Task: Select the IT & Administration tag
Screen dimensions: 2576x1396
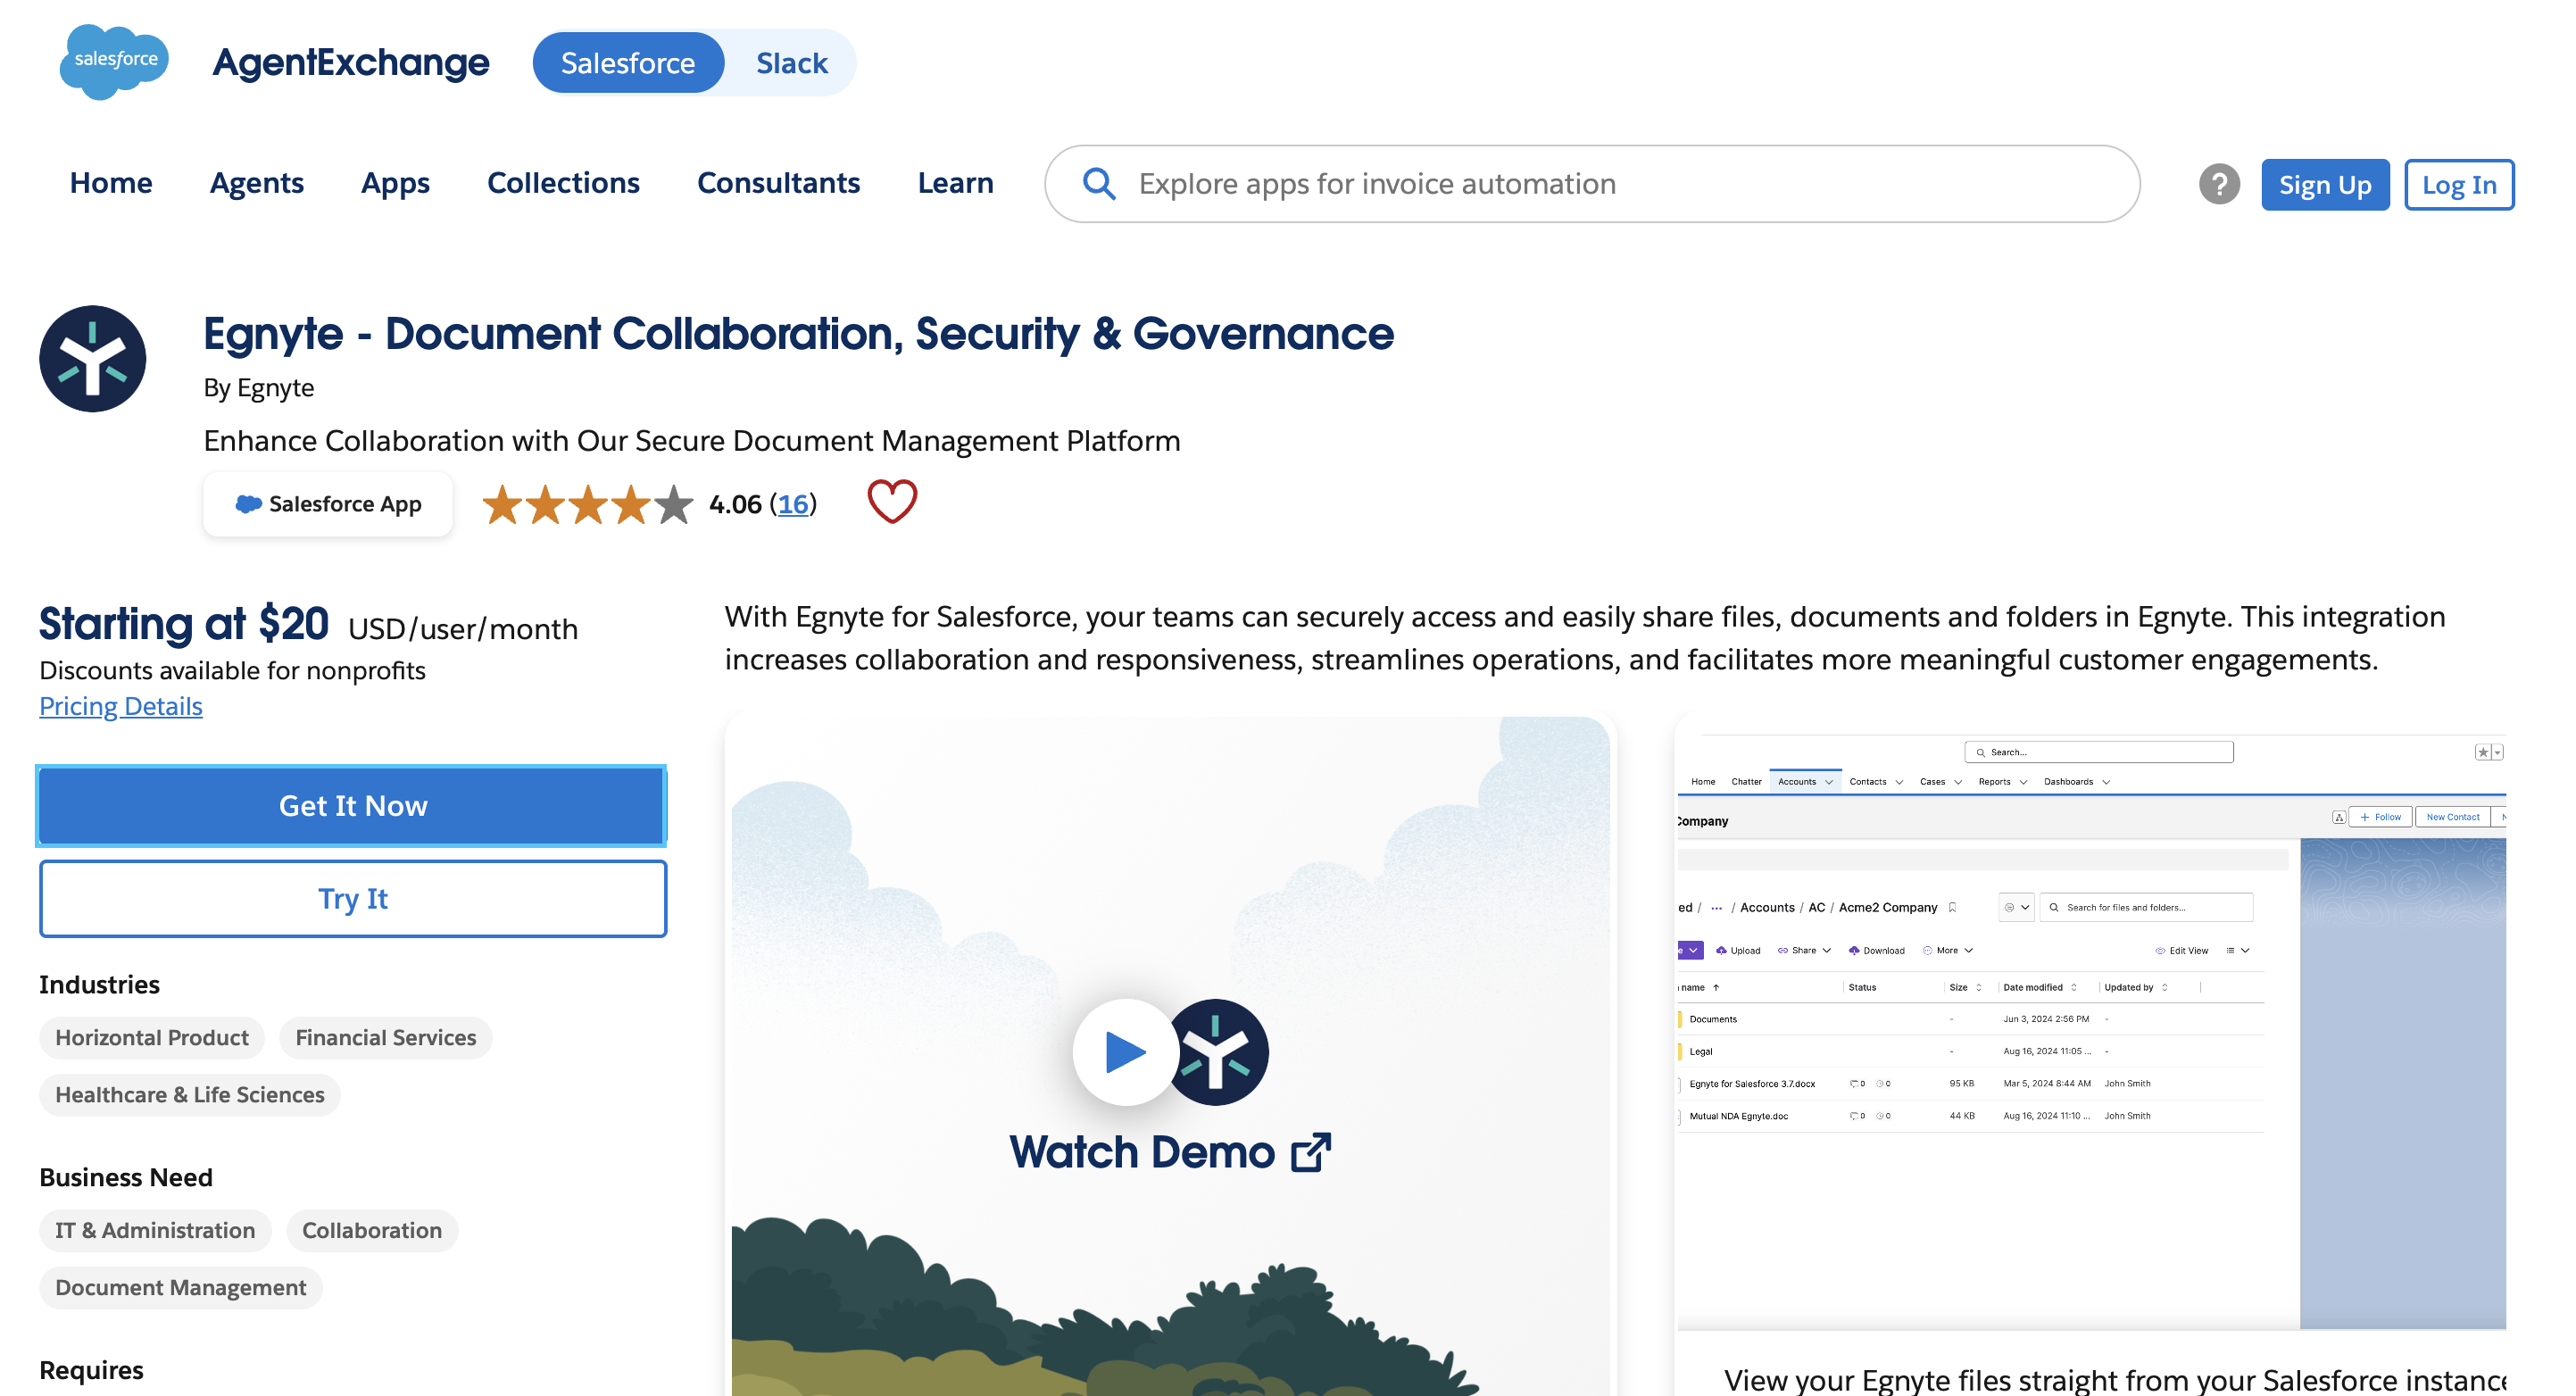Action: tap(155, 1231)
